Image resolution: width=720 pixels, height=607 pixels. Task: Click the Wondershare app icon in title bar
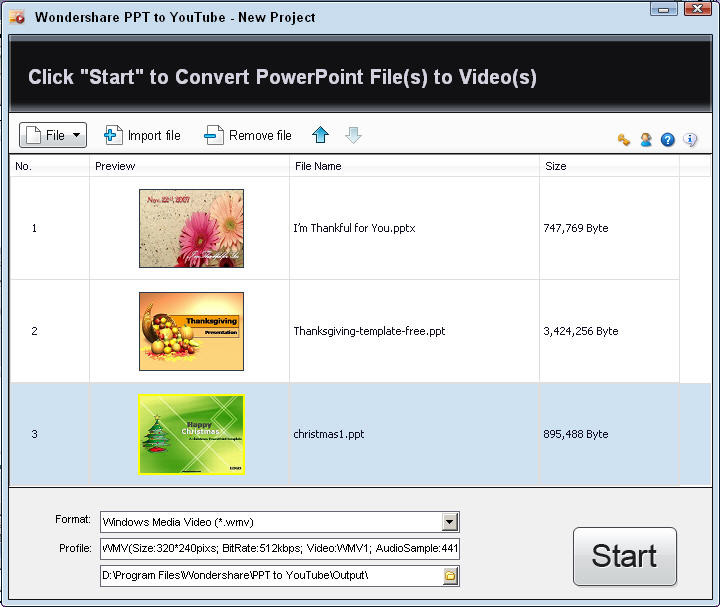[x=17, y=17]
